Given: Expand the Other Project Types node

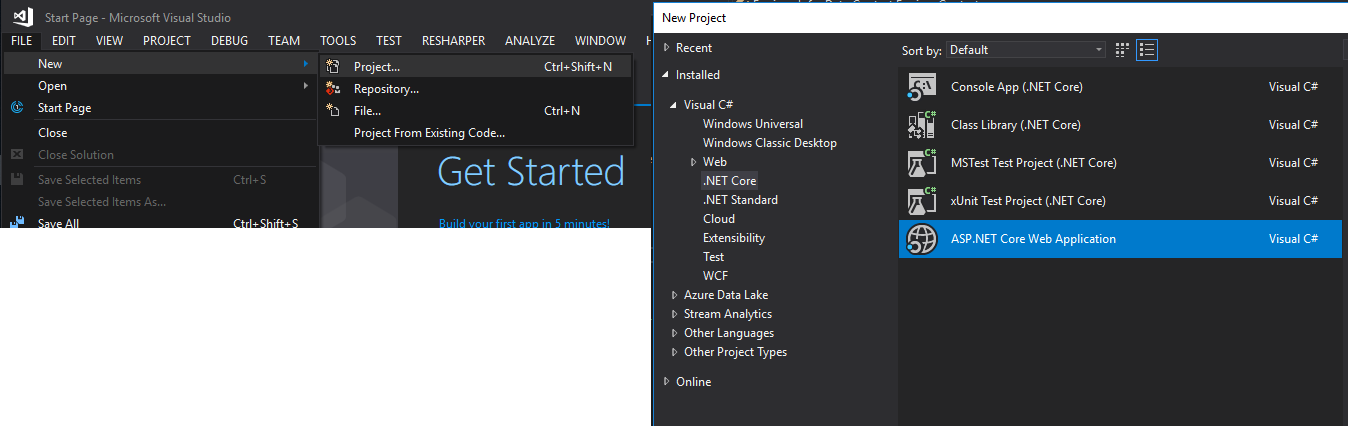Looking at the screenshot, I should point(675,352).
